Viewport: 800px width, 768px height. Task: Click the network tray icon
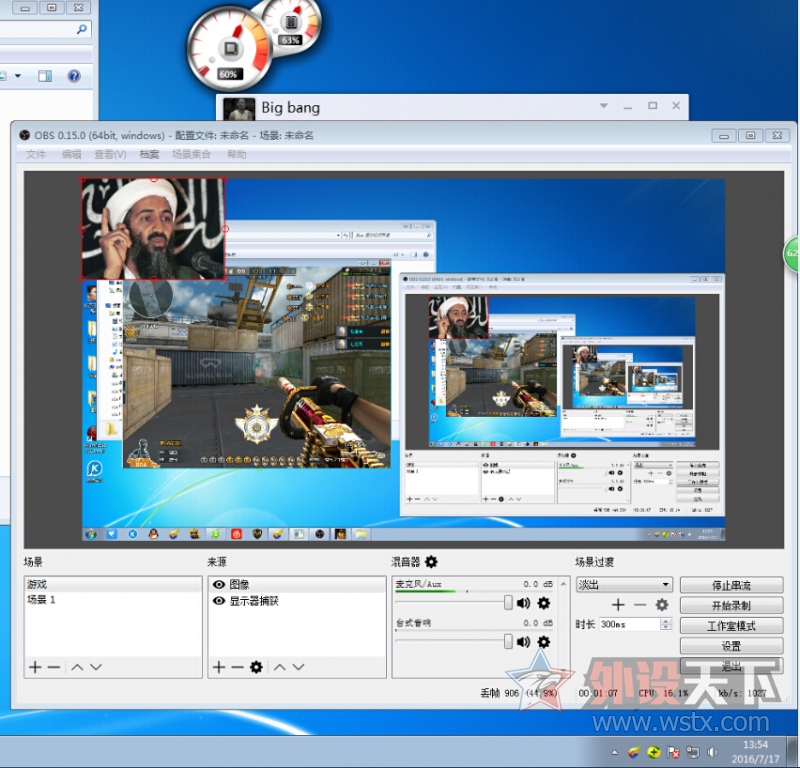[x=693, y=752]
